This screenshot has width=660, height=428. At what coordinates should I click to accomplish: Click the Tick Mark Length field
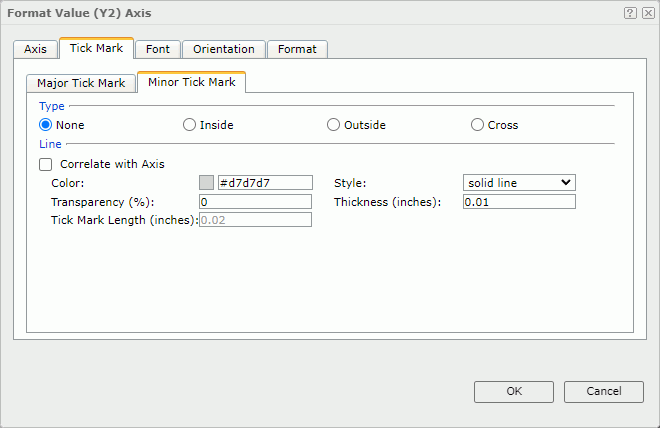tap(255, 220)
